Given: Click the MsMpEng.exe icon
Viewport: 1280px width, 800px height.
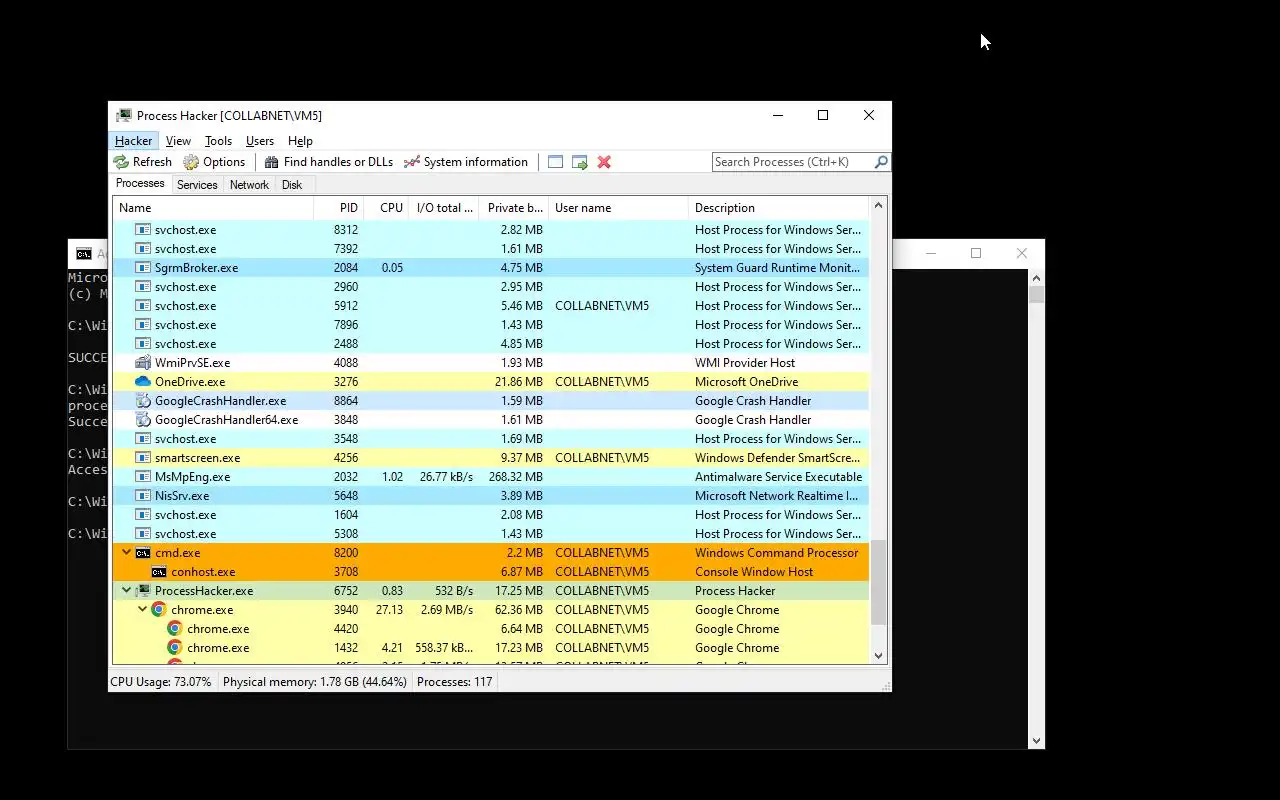Looking at the screenshot, I should [143, 477].
